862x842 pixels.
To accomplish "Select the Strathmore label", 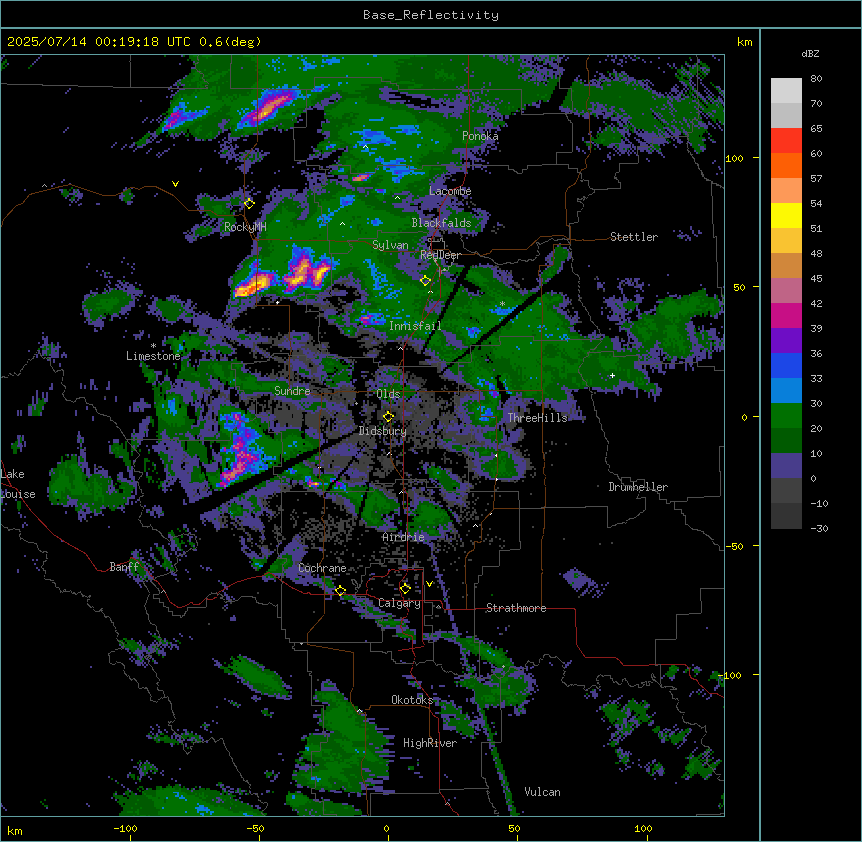I will click(516, 608).
